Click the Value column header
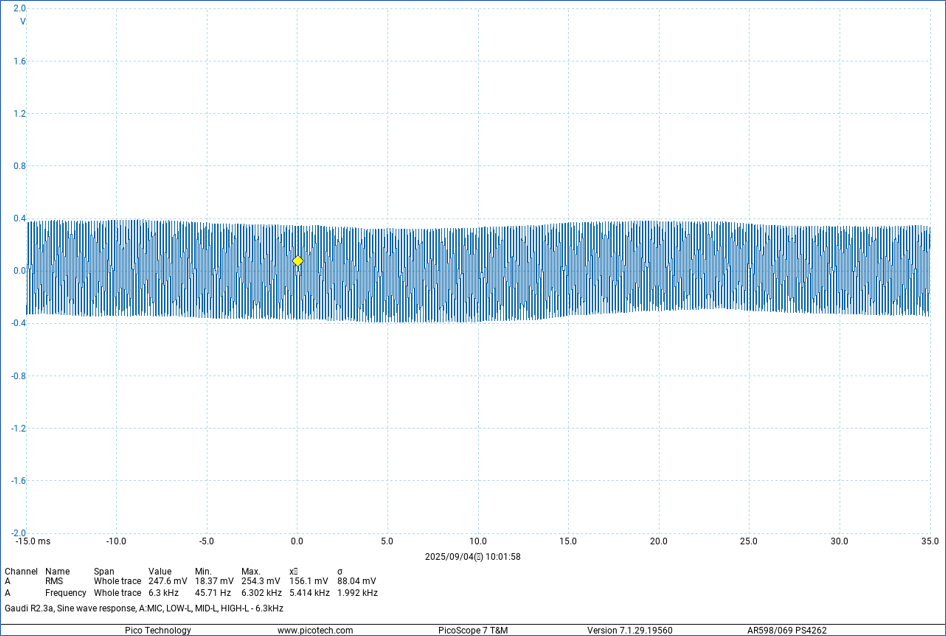 (x=160, y=571)
